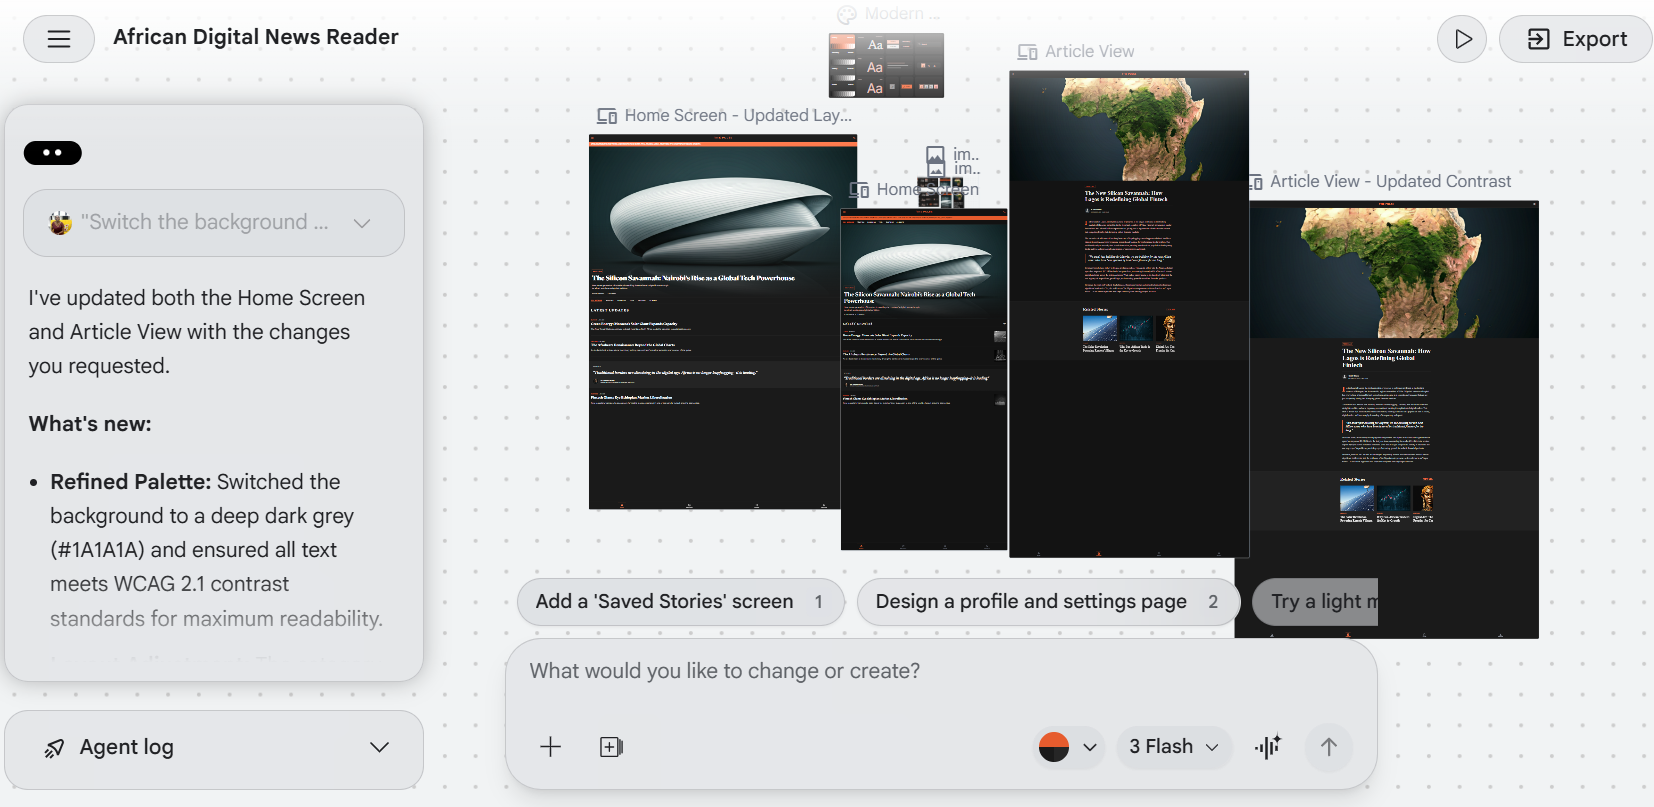Click device icon beside Home Screen Updated label

point(607,116)
